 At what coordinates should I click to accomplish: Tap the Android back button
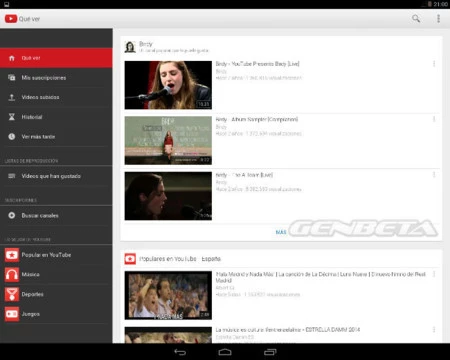tap(180, 352)
